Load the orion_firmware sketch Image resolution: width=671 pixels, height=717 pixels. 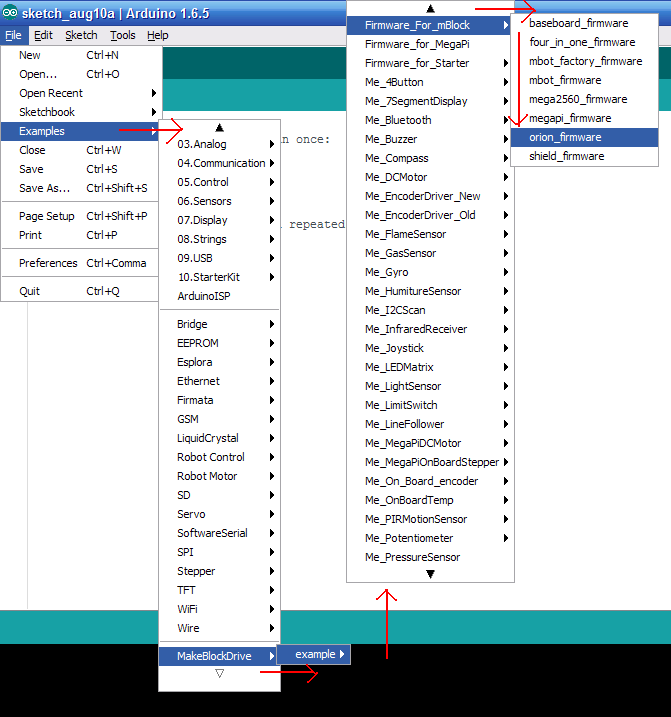[x=585, y=138]
